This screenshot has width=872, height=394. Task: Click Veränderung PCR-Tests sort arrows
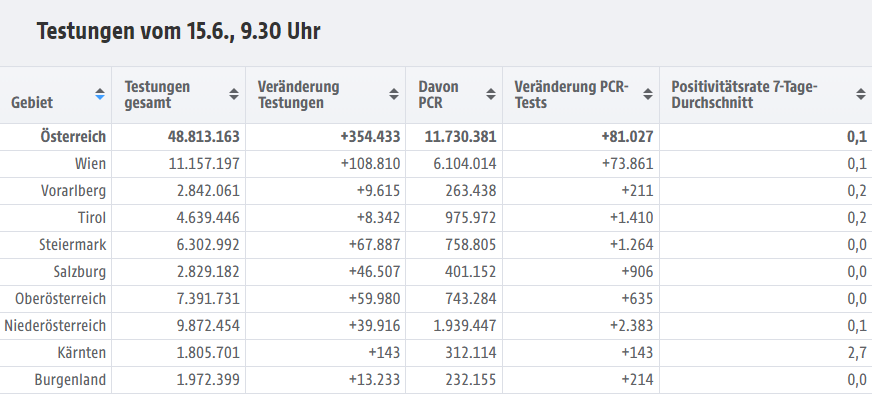pyautogui.click(x=648, y=94)
